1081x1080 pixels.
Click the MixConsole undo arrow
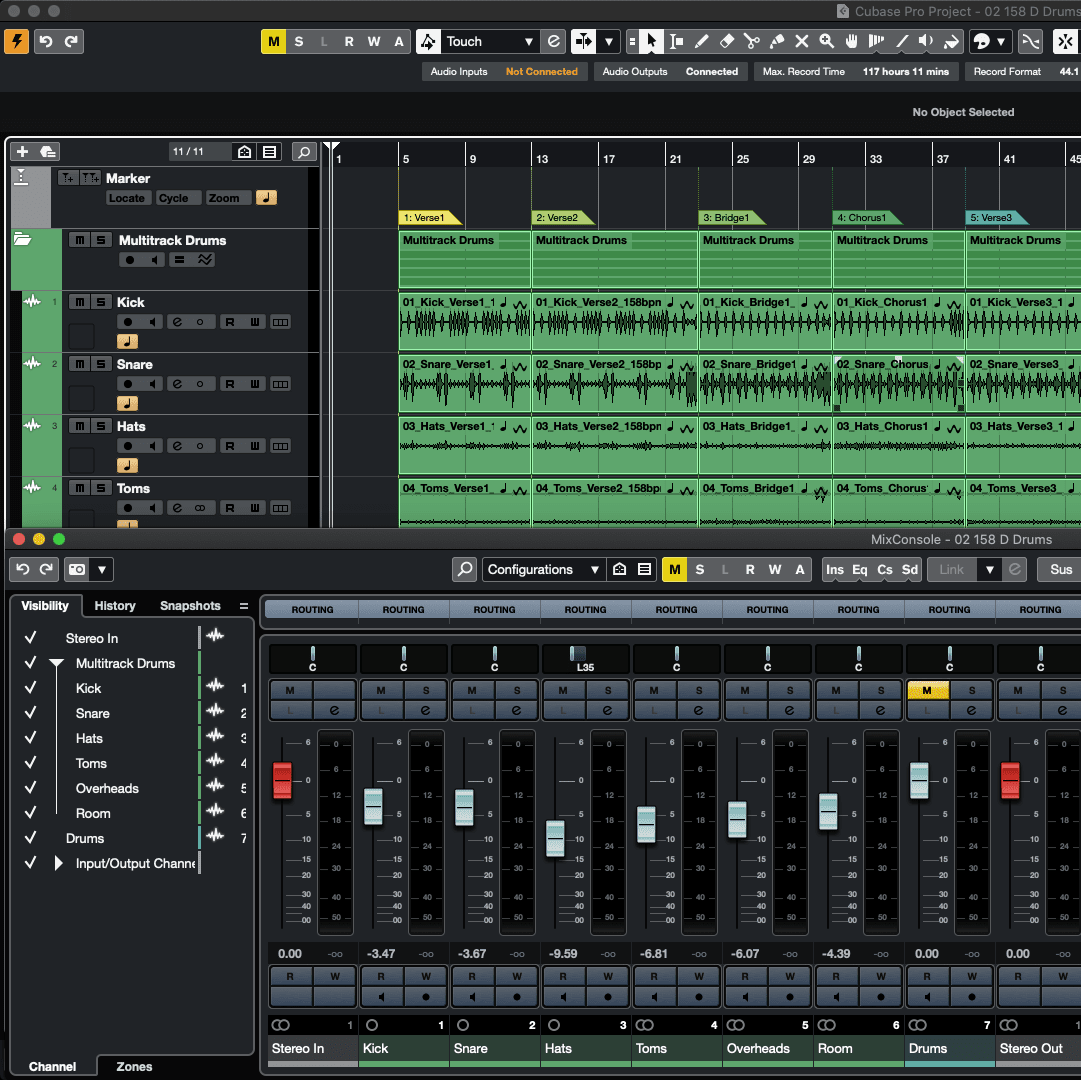pos(23,570)
